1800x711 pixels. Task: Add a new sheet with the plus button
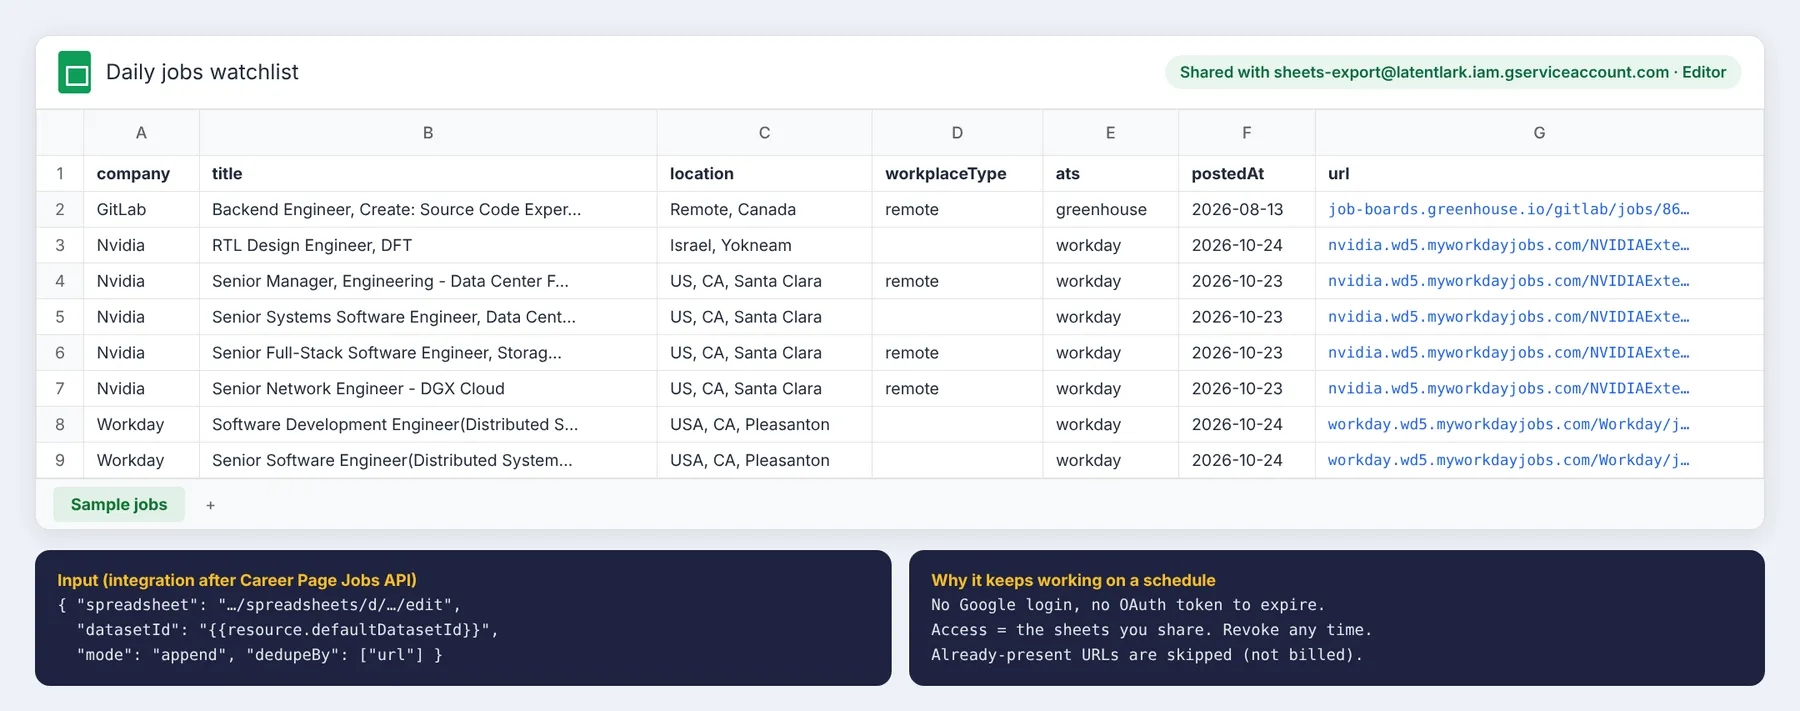pyautogui.click(x=210, y=506)
